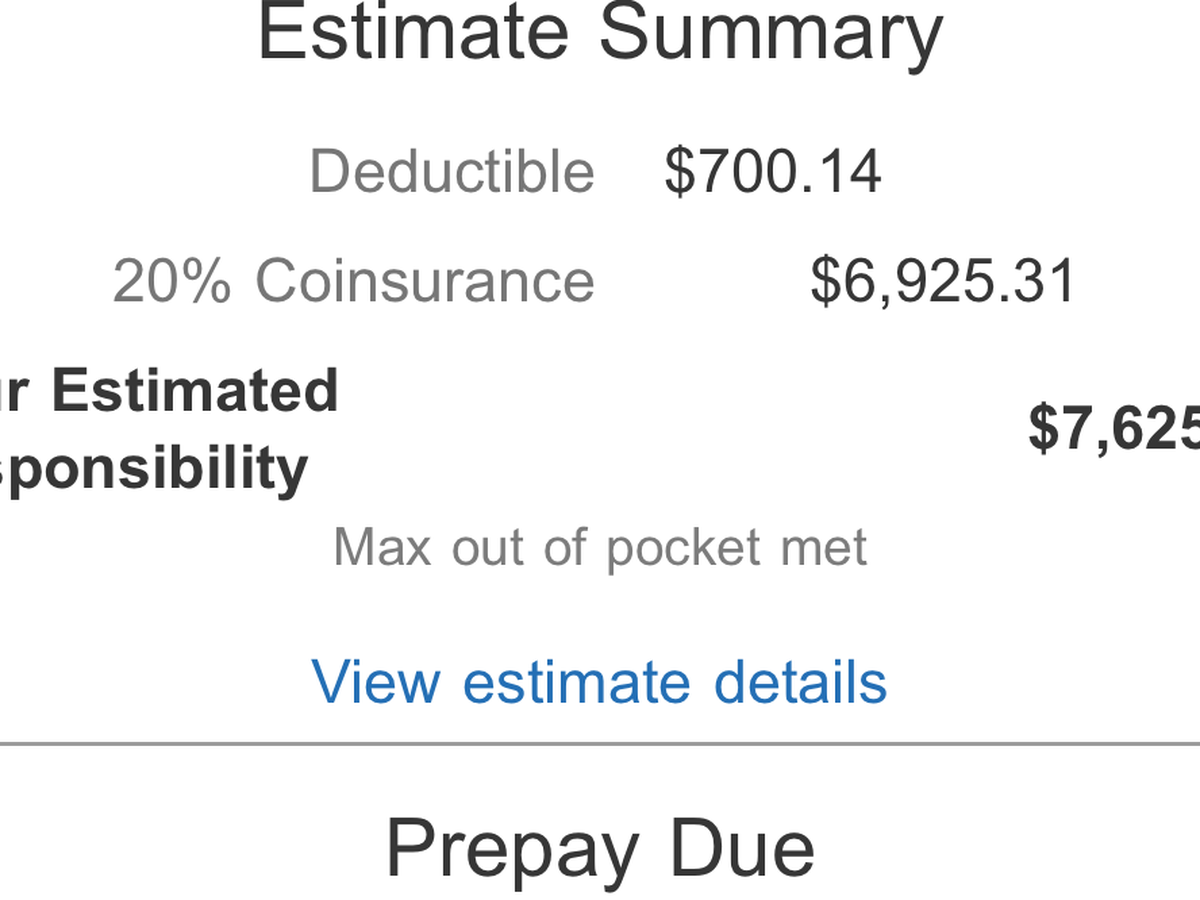The height and width of the screenshot is (900, 1200).
Task: Click the divider line above Prepay Due
Action: 600,744
